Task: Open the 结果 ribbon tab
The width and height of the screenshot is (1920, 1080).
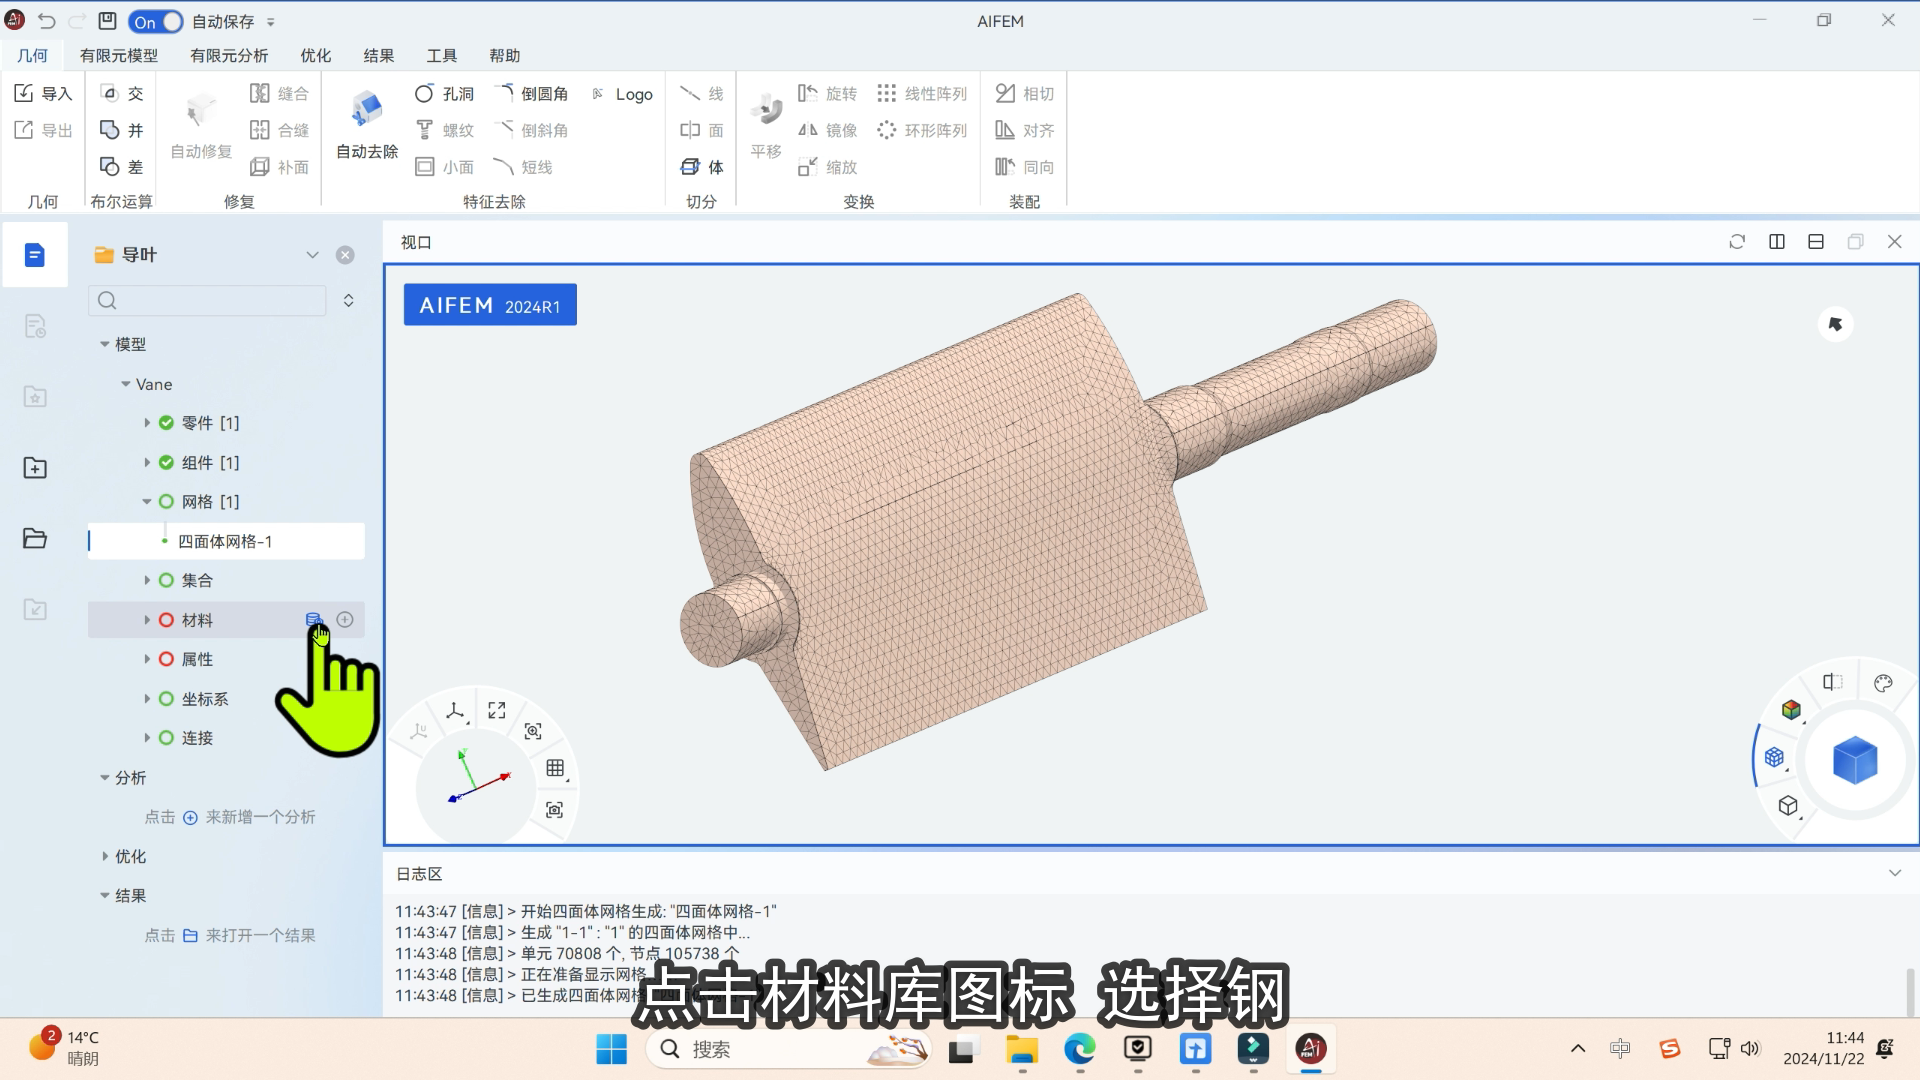Action: [x=378, y=56]
